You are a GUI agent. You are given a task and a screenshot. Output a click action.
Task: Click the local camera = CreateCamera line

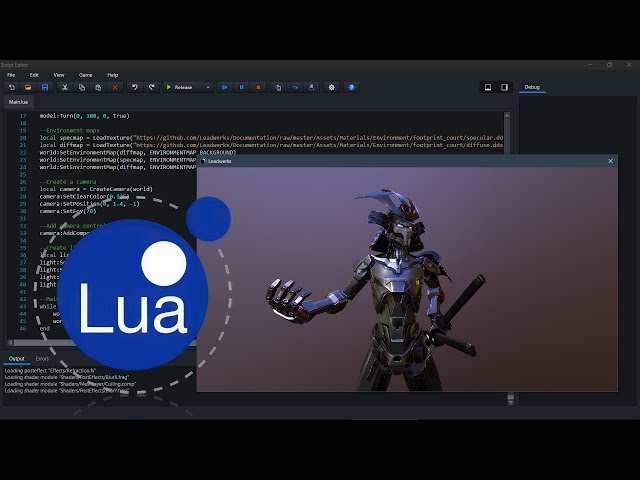96,189
